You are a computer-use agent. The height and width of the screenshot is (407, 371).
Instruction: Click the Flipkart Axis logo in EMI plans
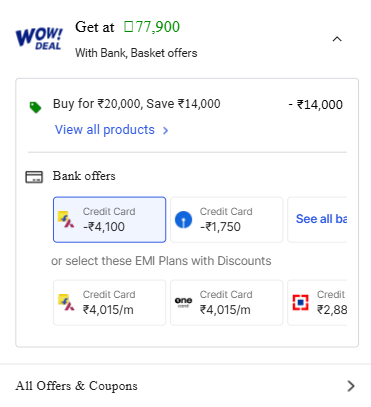[x=66, y=302]
